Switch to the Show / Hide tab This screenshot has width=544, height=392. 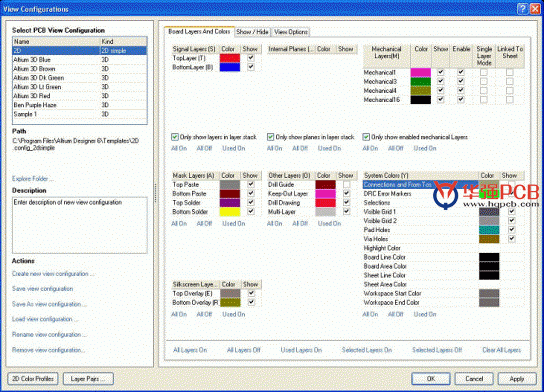tap(252, 32)
